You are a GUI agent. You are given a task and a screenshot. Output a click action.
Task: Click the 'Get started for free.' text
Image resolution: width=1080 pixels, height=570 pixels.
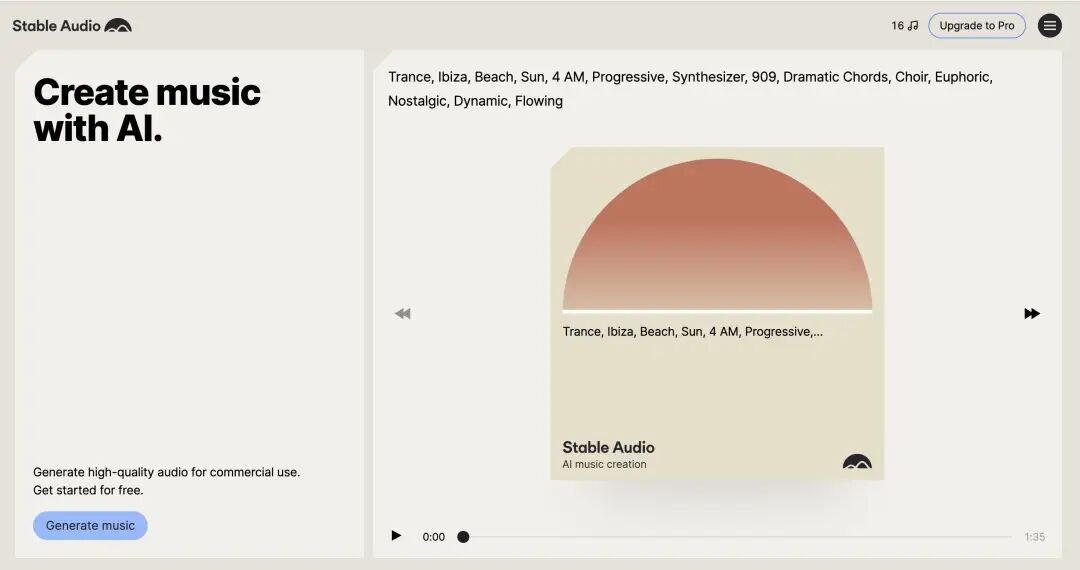(x=88, y=490)
